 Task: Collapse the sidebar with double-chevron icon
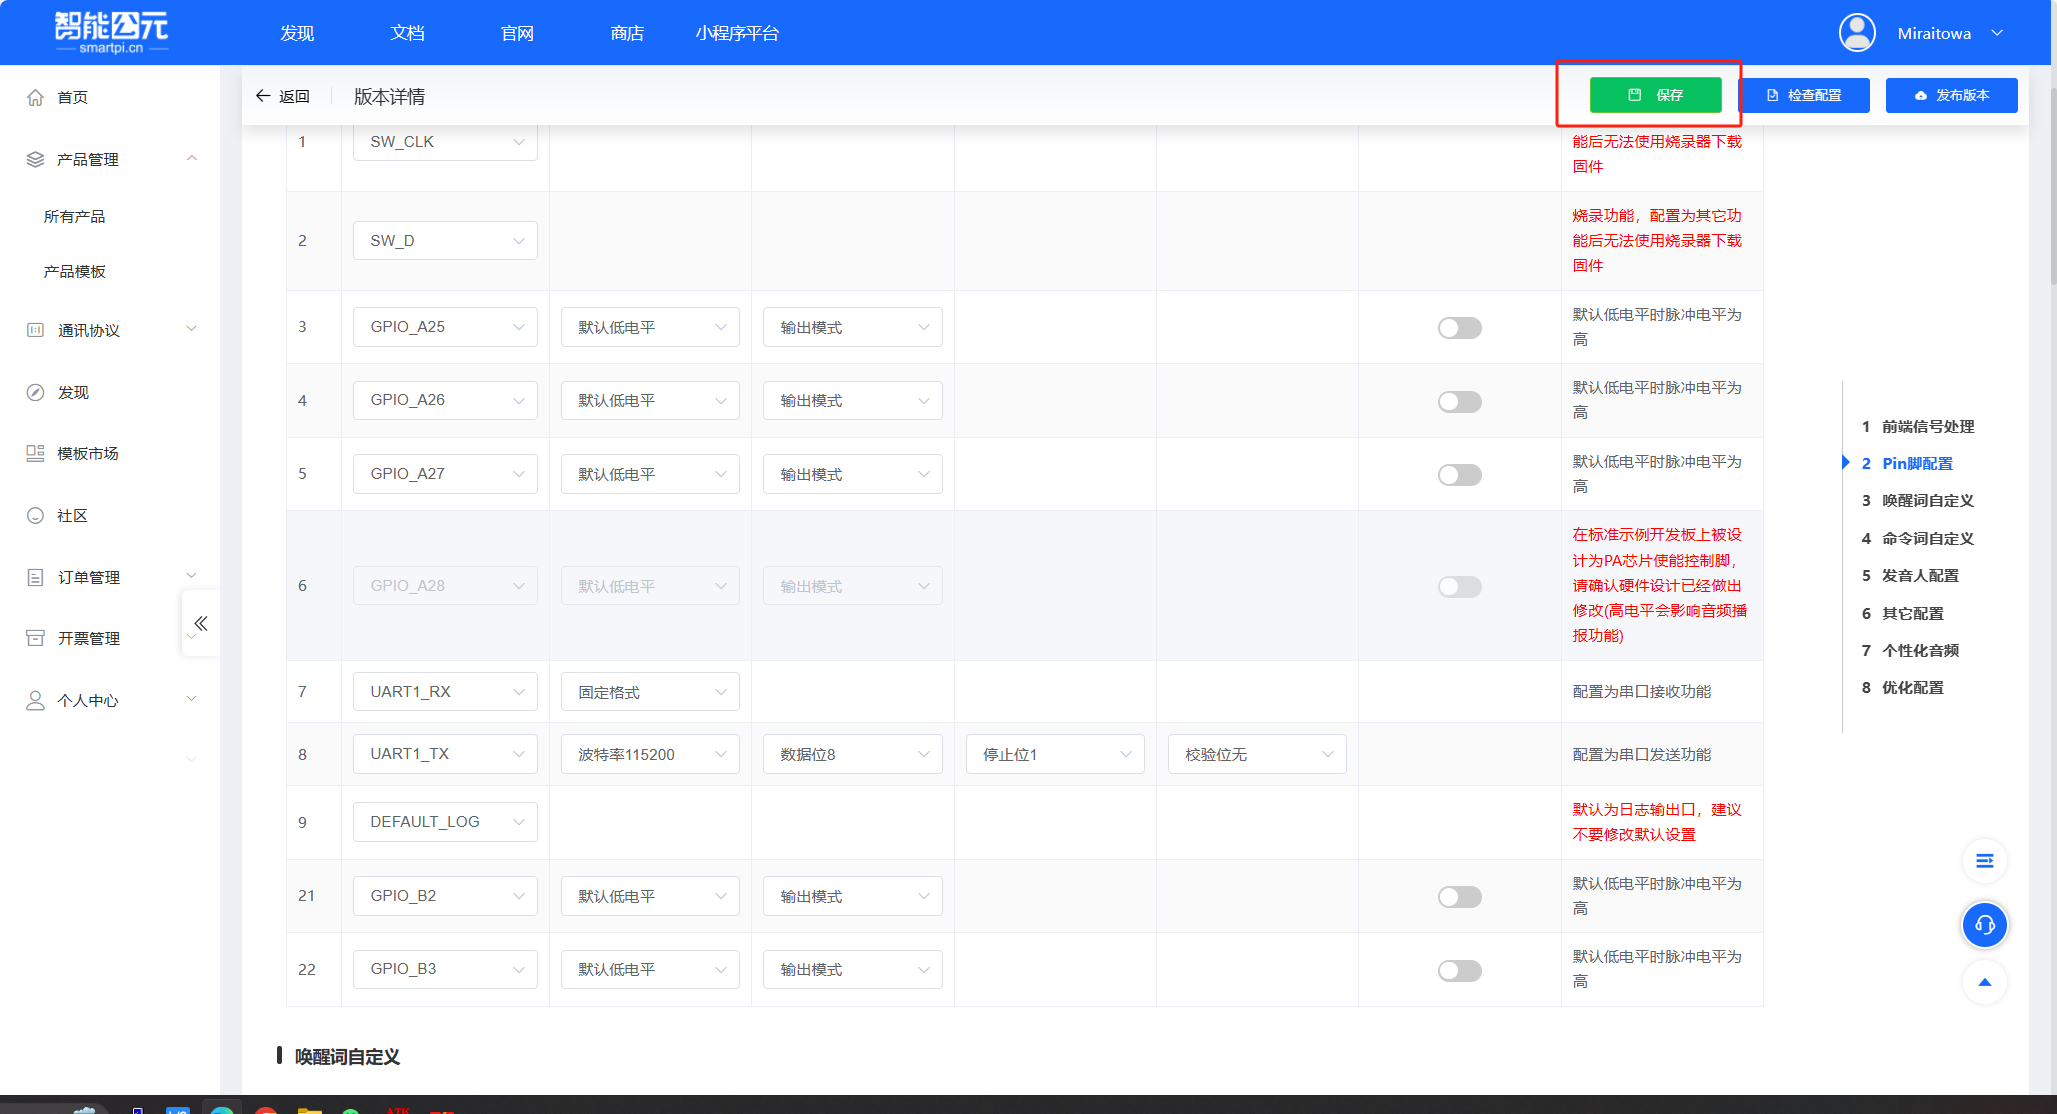pos(201,623)
